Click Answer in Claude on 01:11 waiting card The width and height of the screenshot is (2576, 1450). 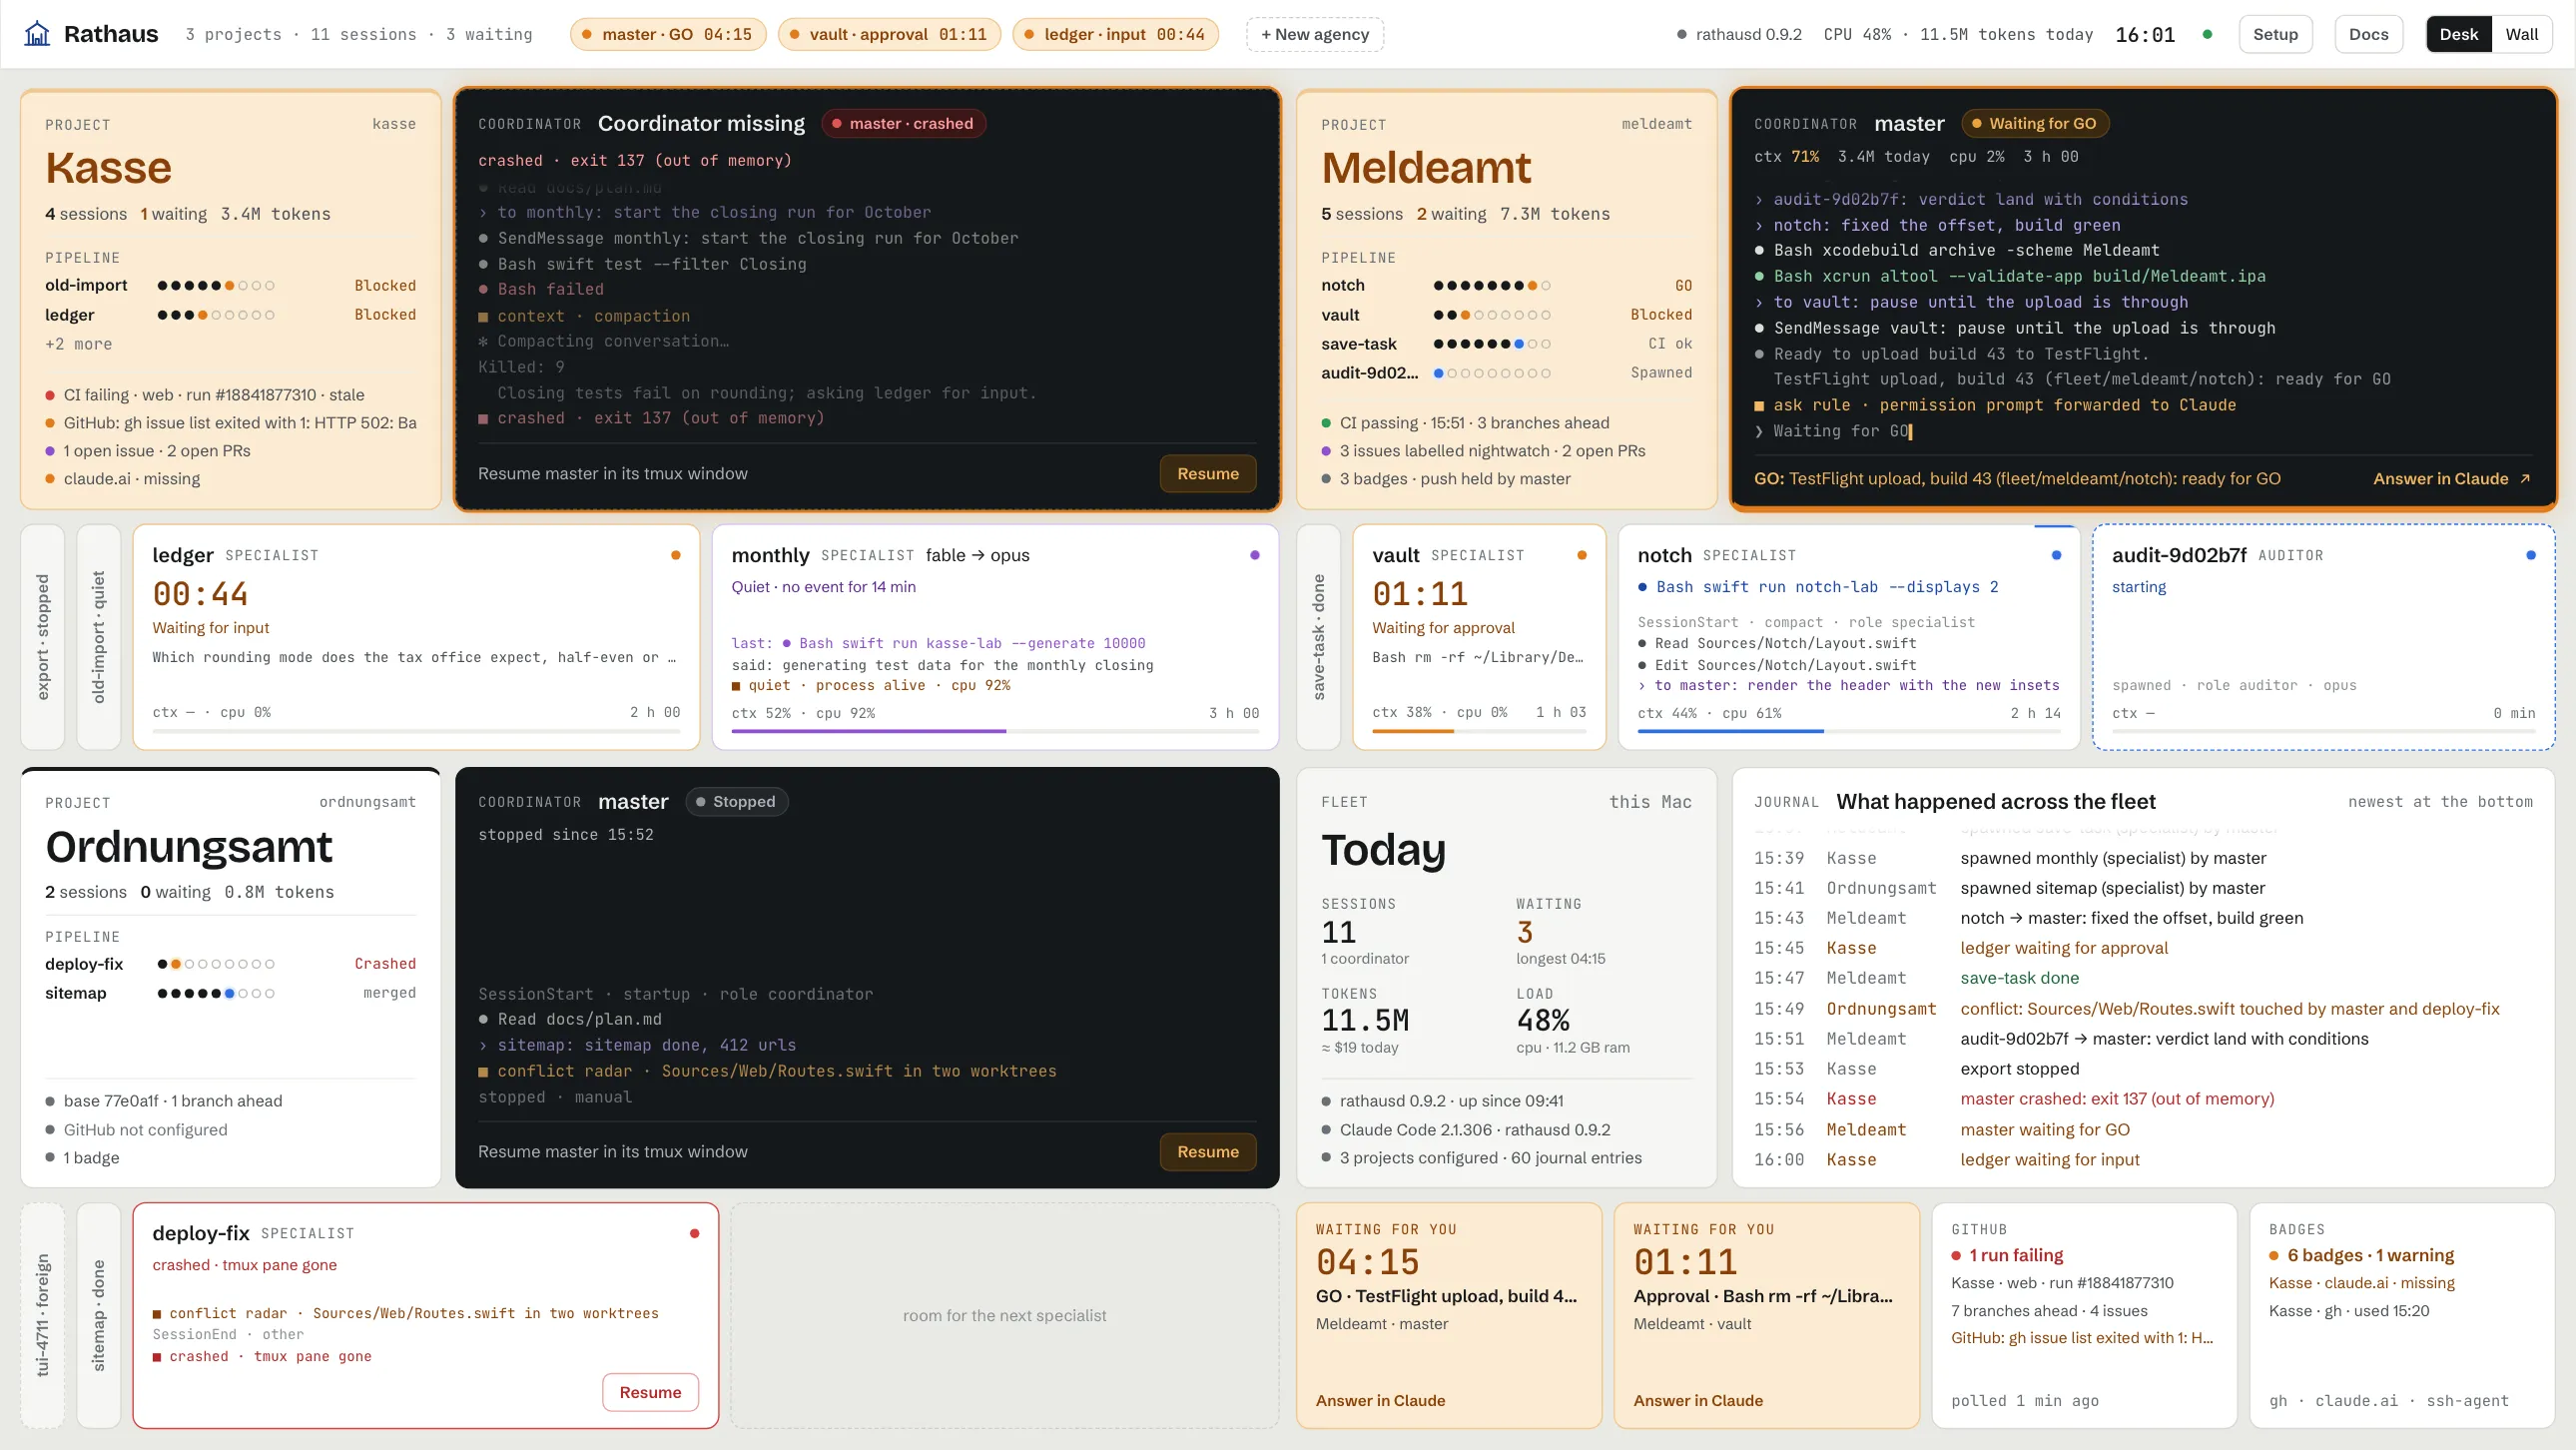(x=1698, y=1400)
